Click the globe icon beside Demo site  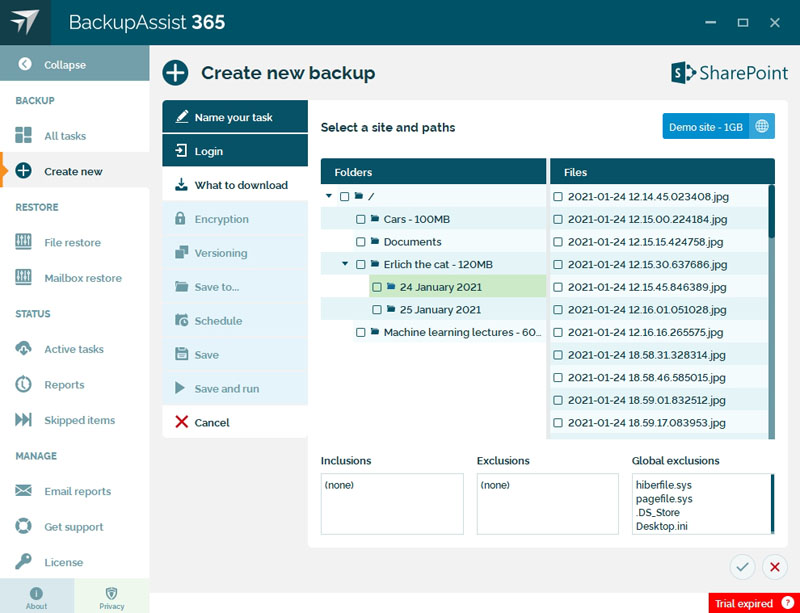[762, 126]
